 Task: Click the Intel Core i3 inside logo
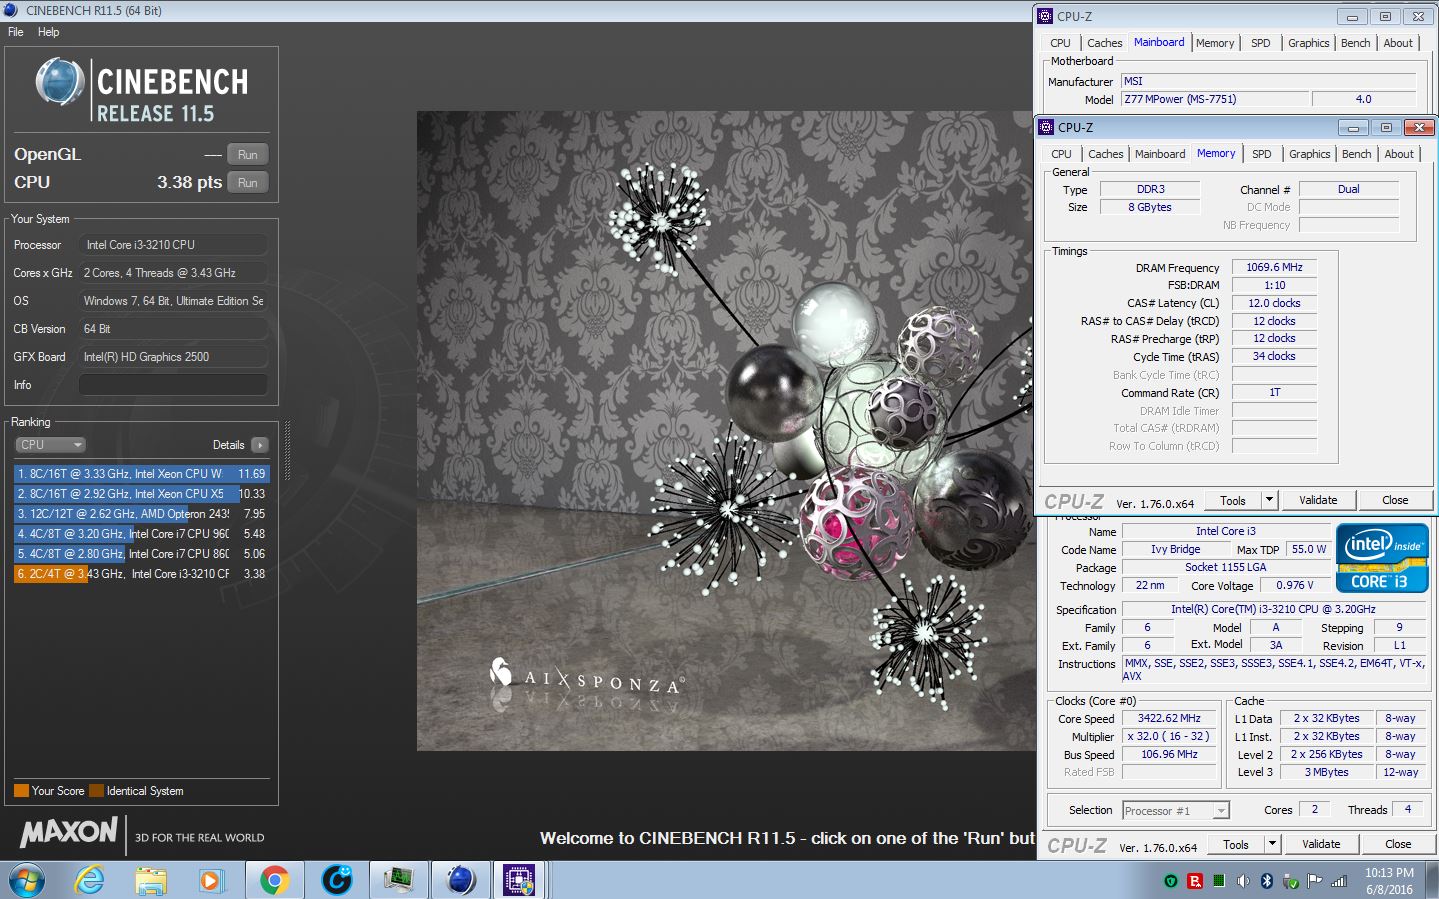[1382, 558]
